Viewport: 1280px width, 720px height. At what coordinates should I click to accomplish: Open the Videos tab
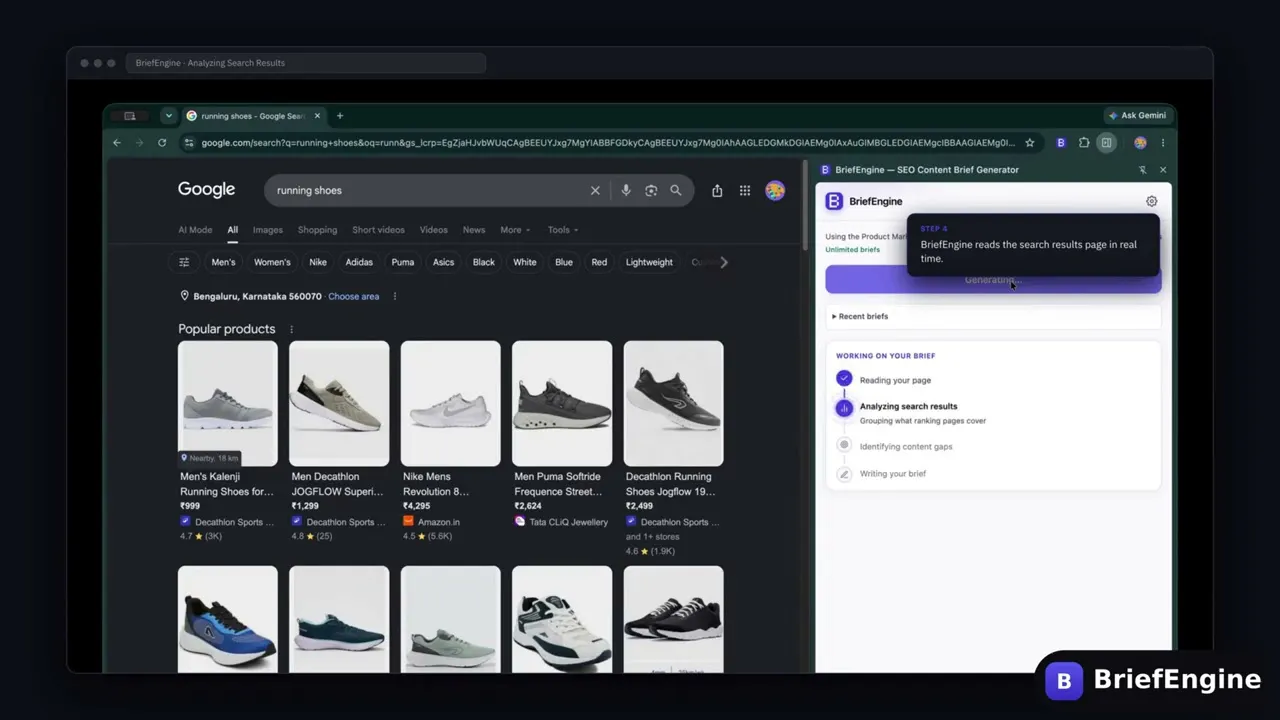(x=434, y=230)
